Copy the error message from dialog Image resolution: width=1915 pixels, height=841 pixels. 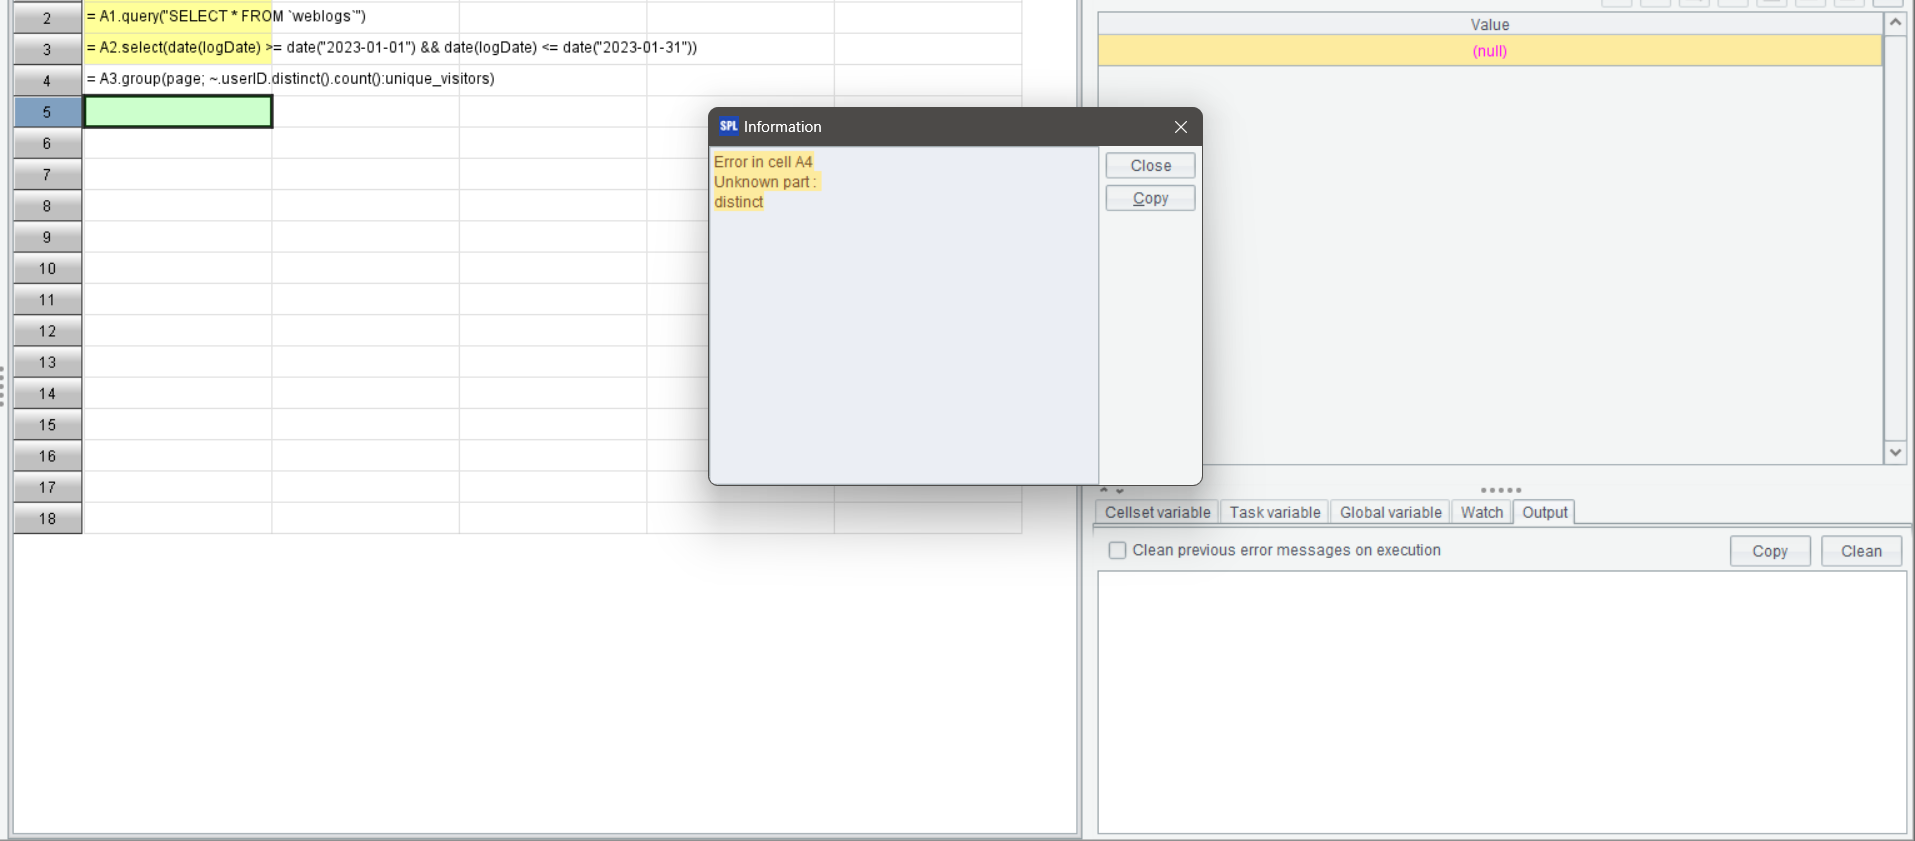point(1150,198)
